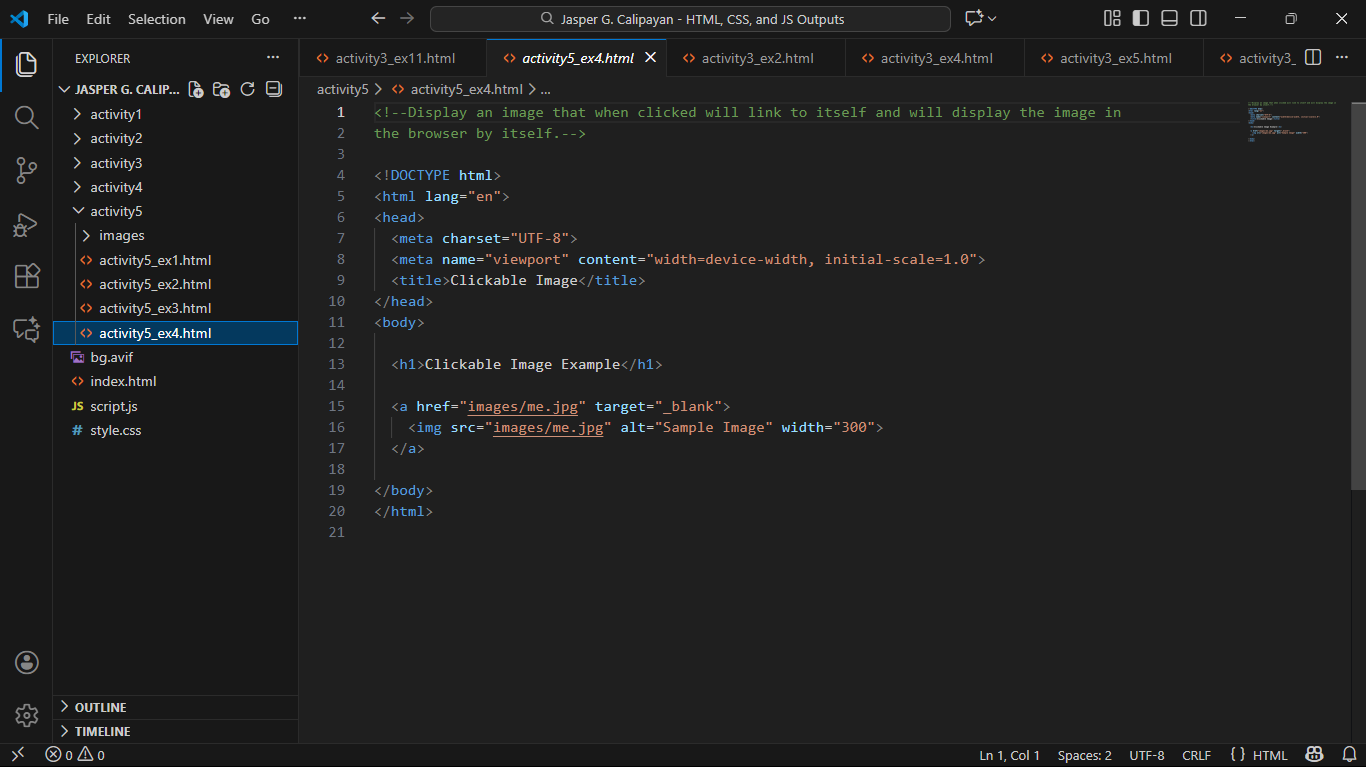1366x767 pixels.
Task: Open the Manage gear icon
Action: click(27, 715)
